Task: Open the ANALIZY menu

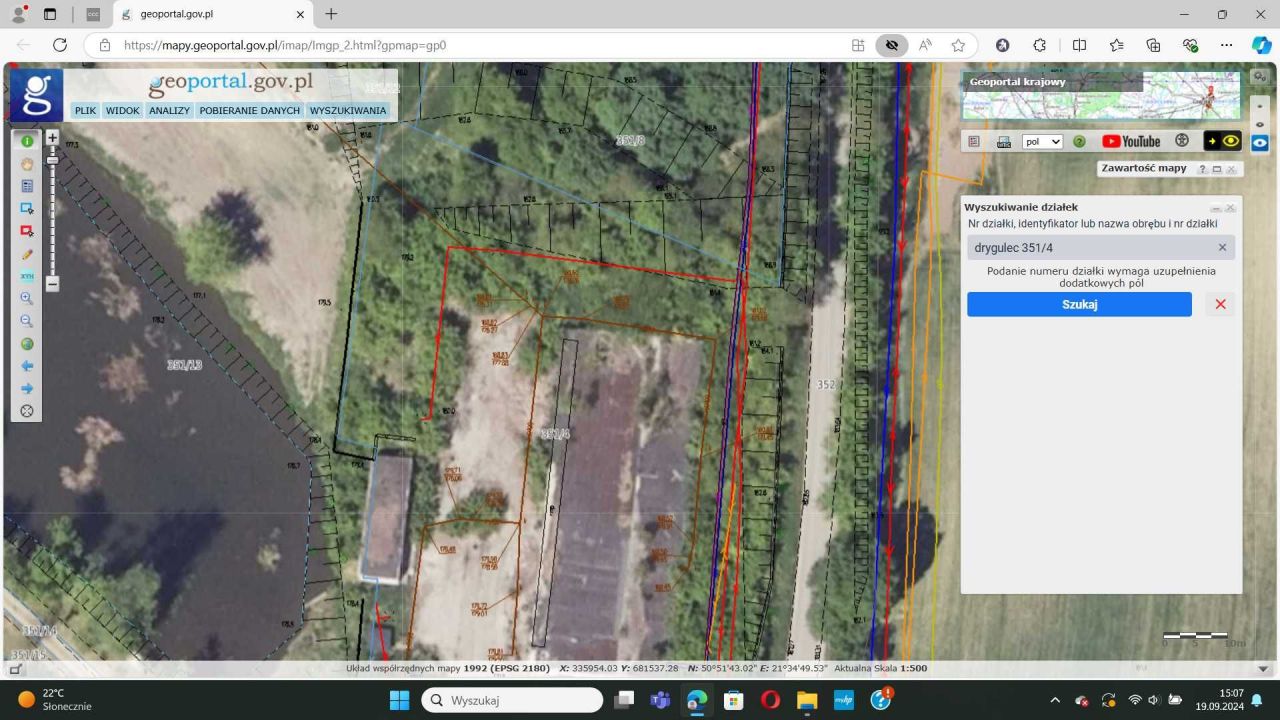Action: [x=170, y=111]
